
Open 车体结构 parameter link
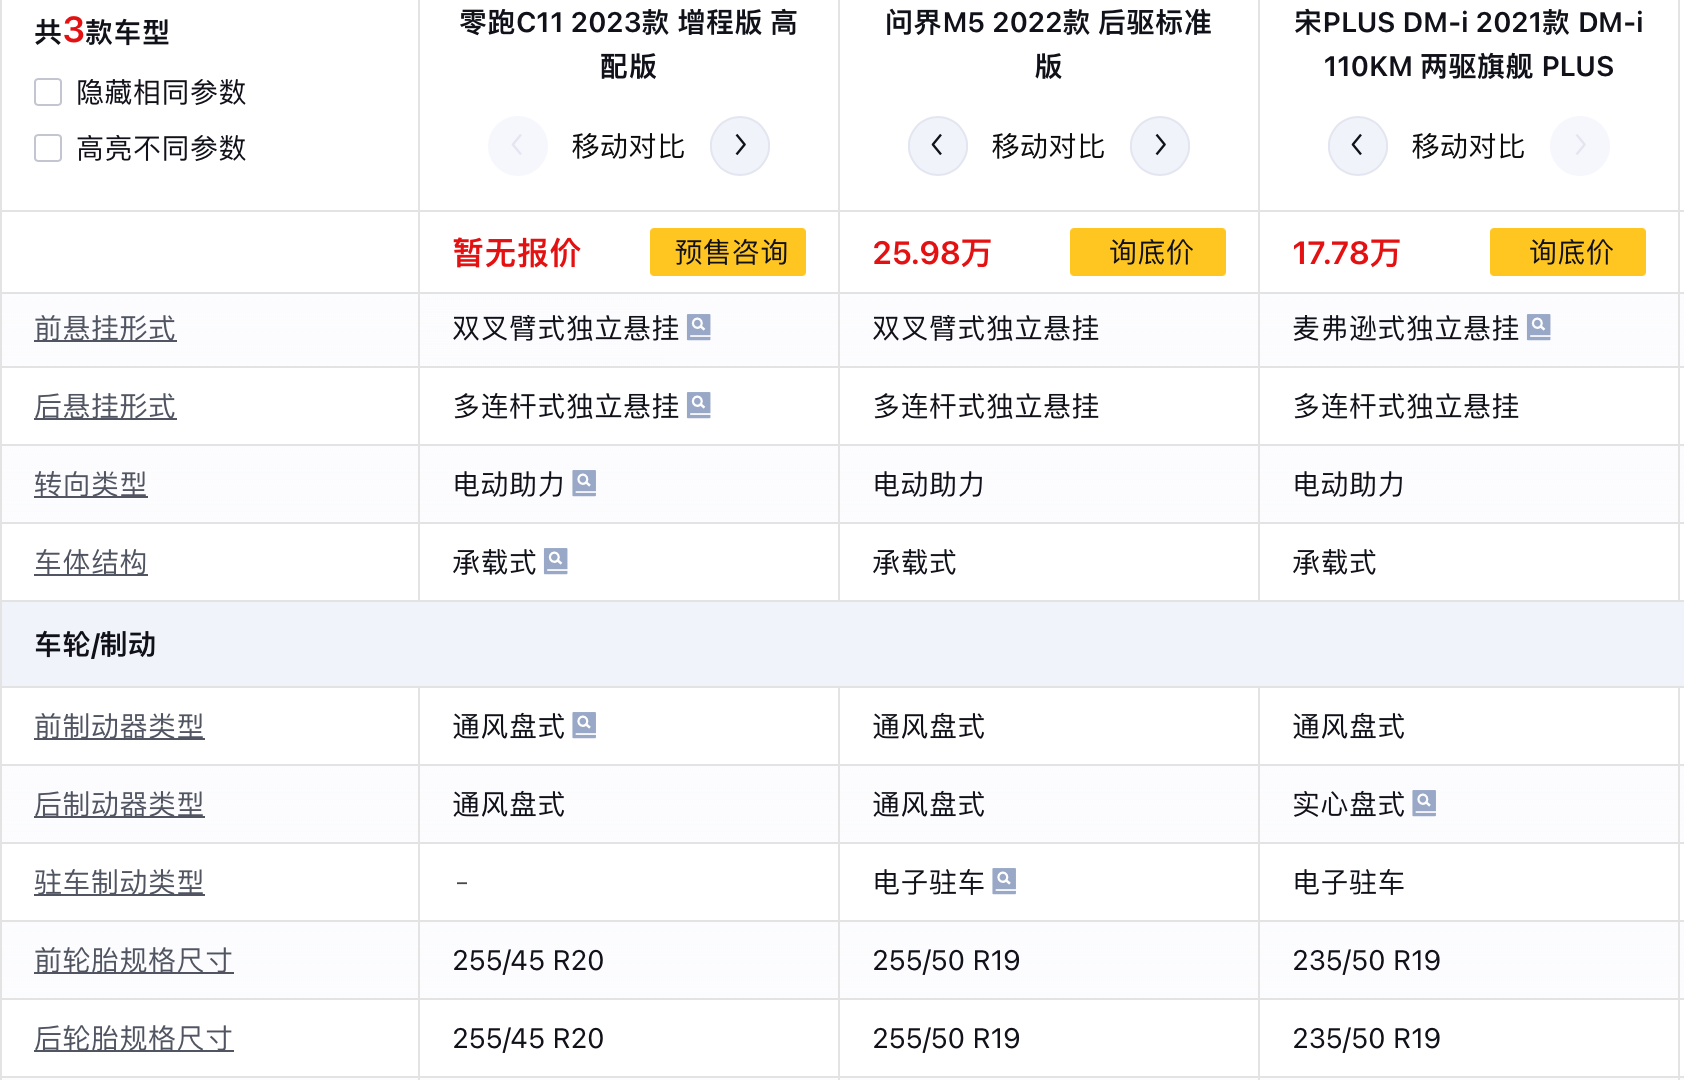point(91,563)
